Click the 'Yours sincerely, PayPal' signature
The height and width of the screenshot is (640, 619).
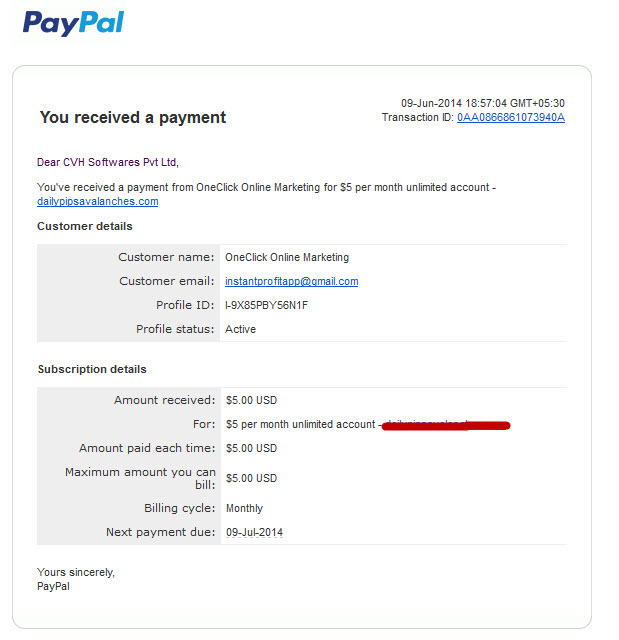76,580
